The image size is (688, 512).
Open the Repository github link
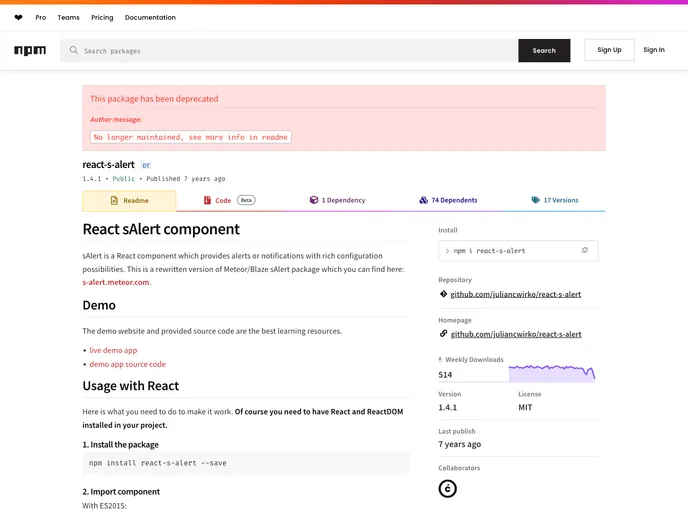[x=516, y=294]
